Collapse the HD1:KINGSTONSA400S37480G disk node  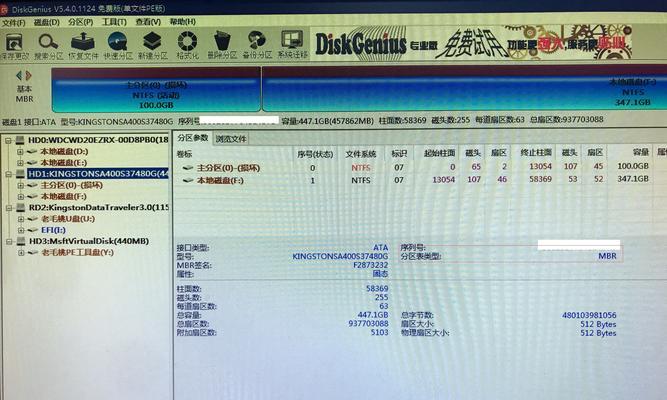(x=8, y=174)
